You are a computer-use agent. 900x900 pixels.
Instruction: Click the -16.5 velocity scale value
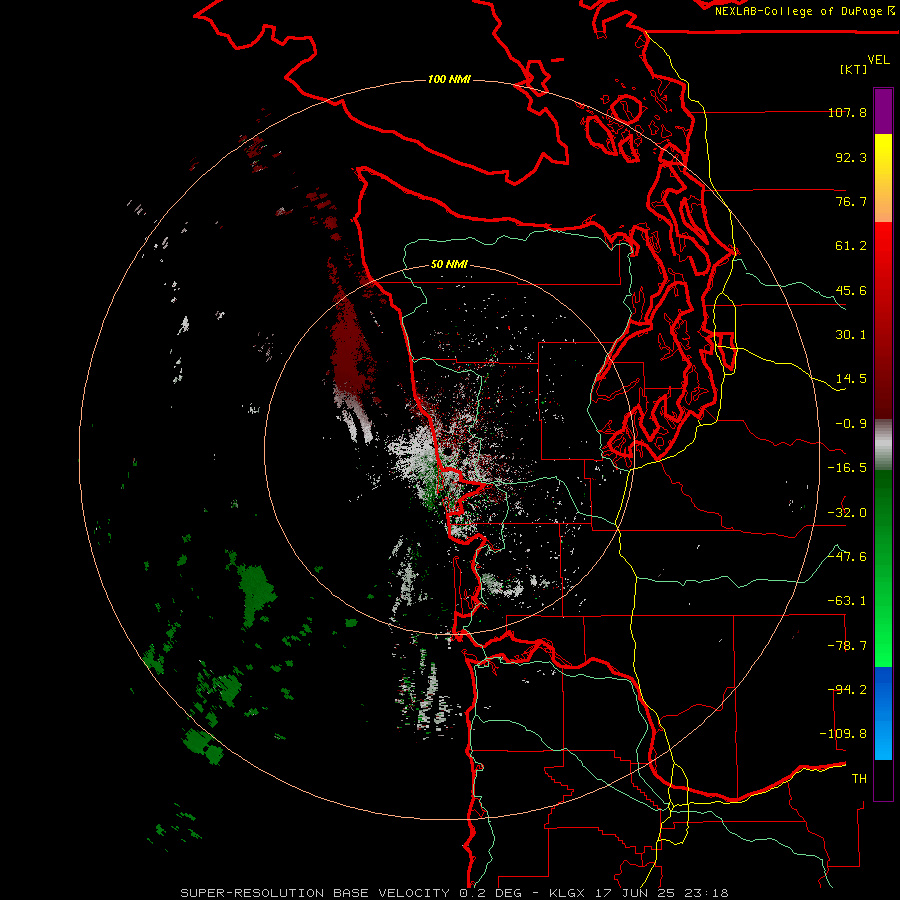pos(847,468)
